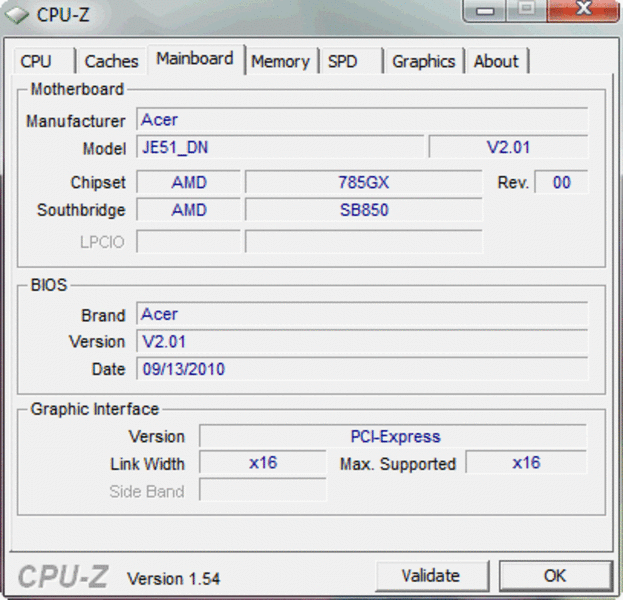
Task: Switch to the Caches tab
Action: (x=112, y=62)
